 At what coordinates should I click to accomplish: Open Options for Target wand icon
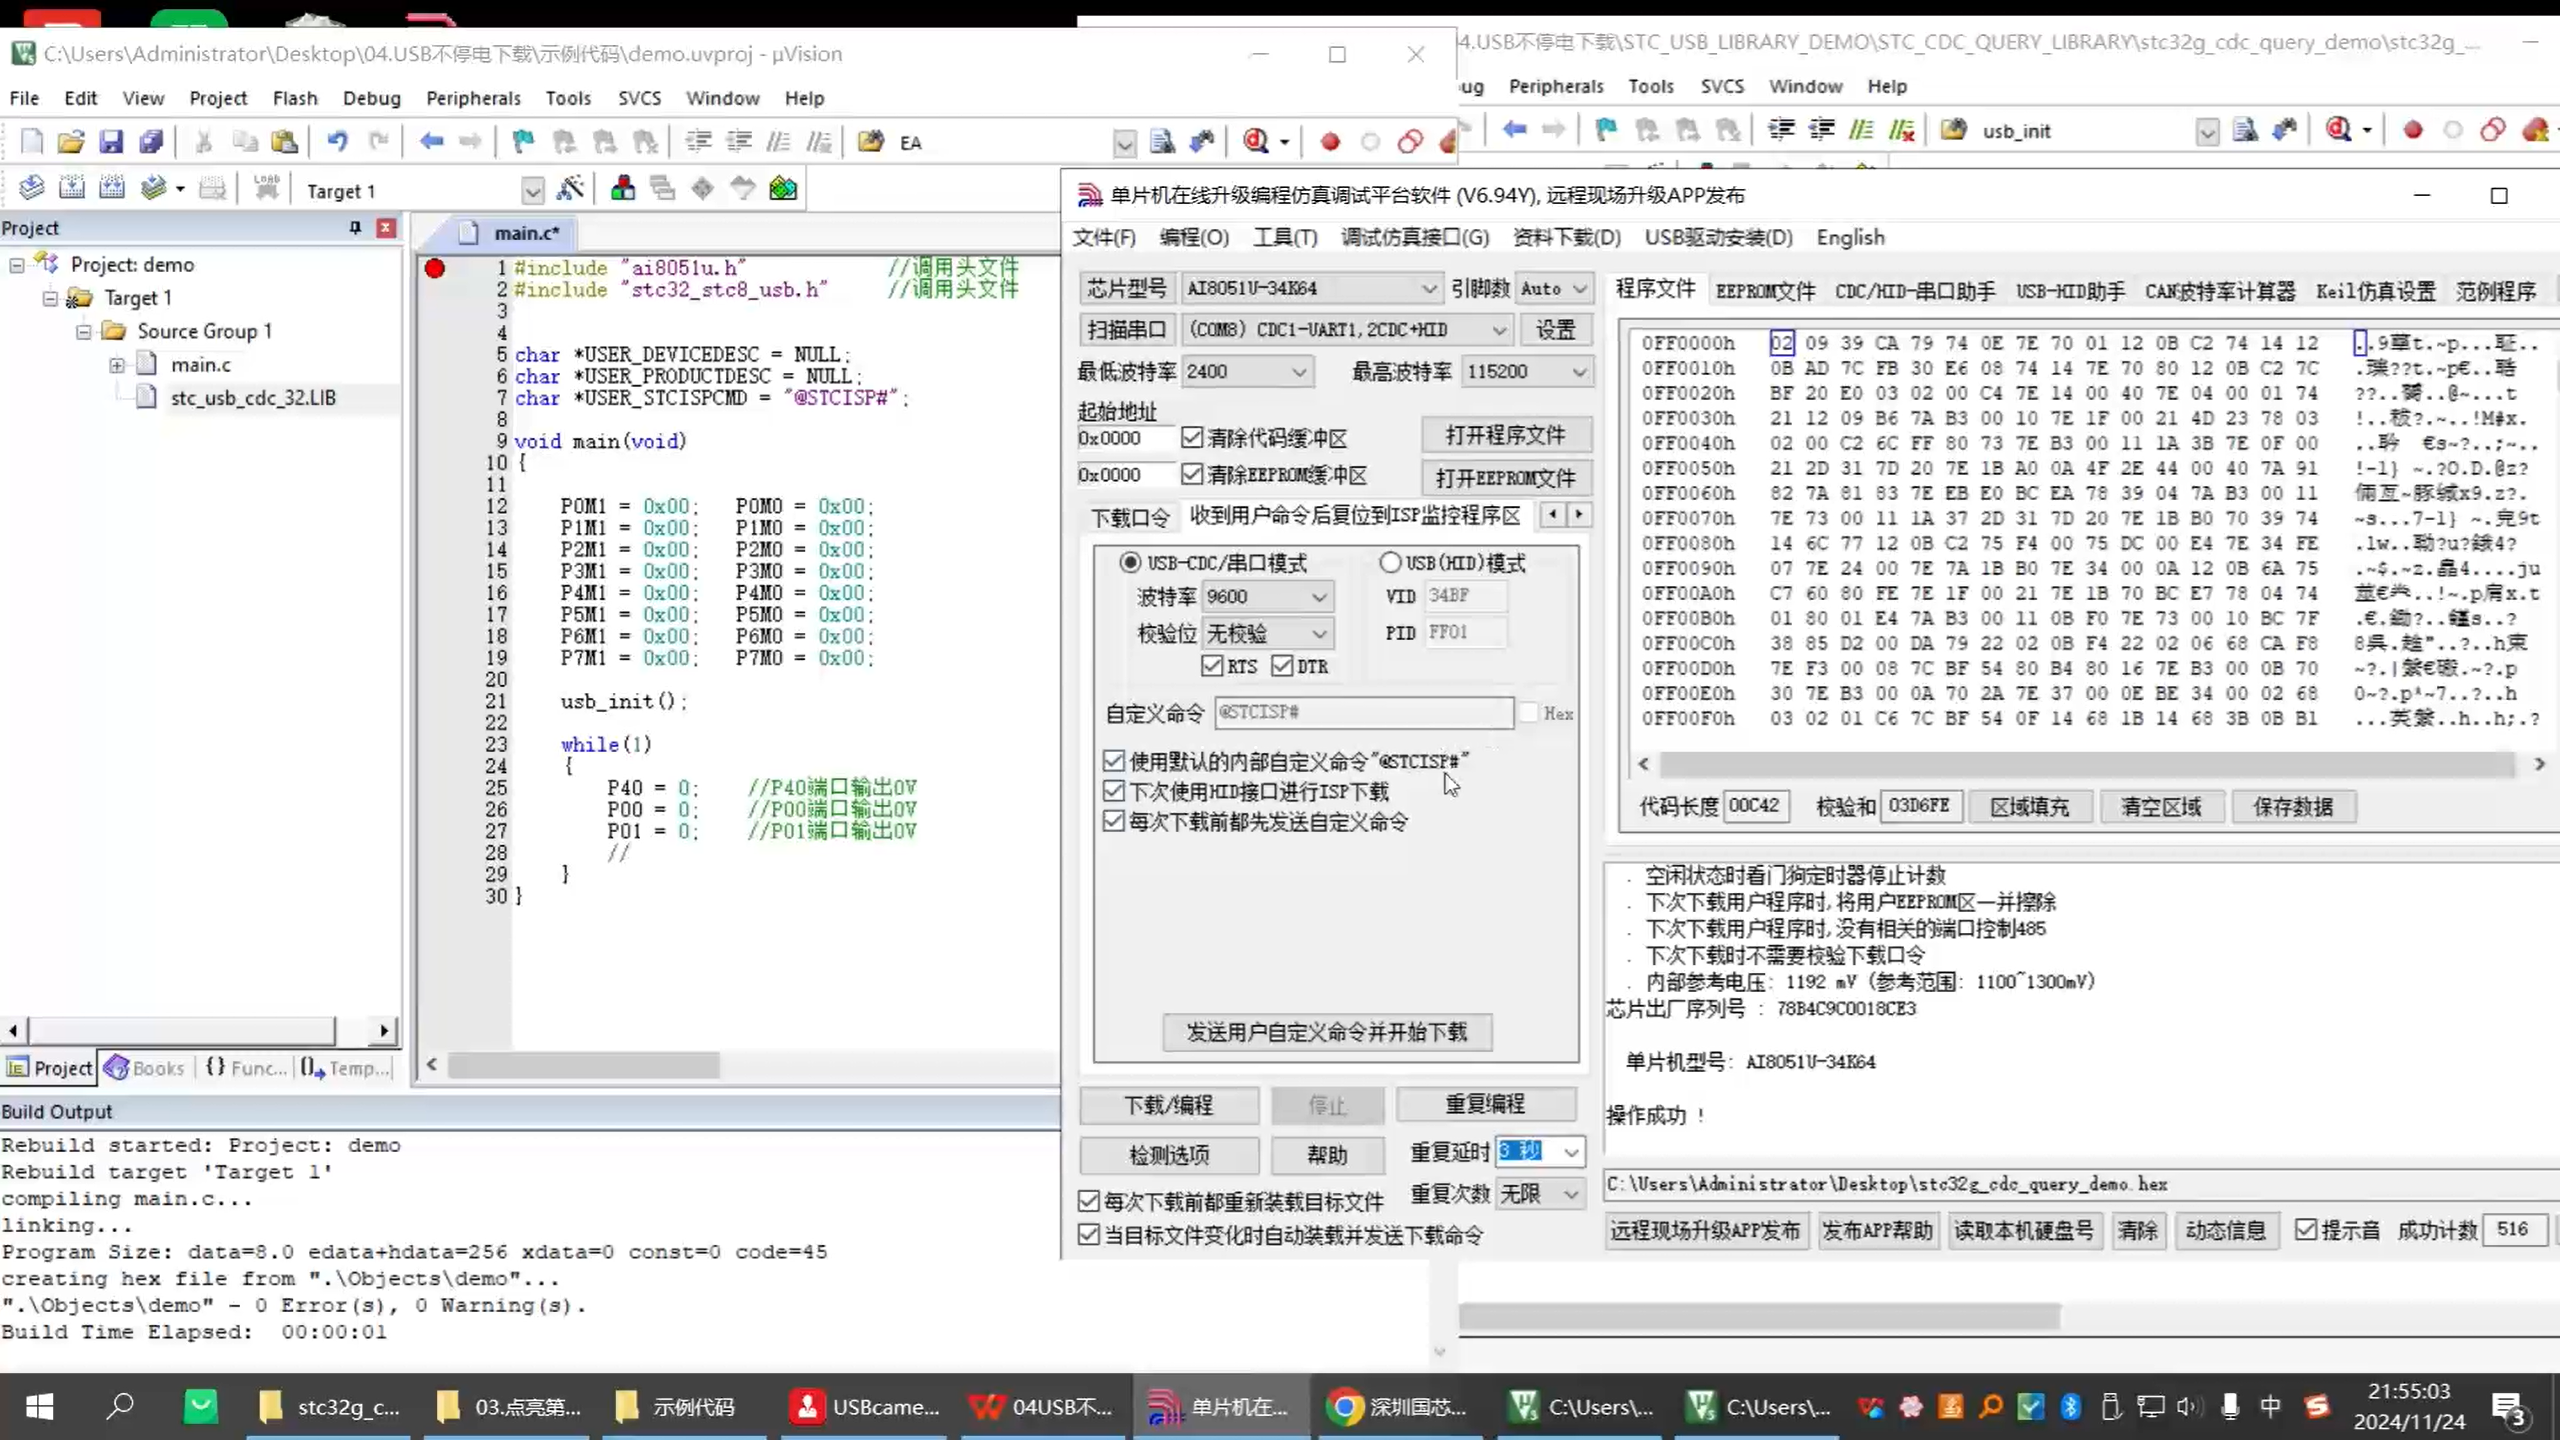coord(571,187)
